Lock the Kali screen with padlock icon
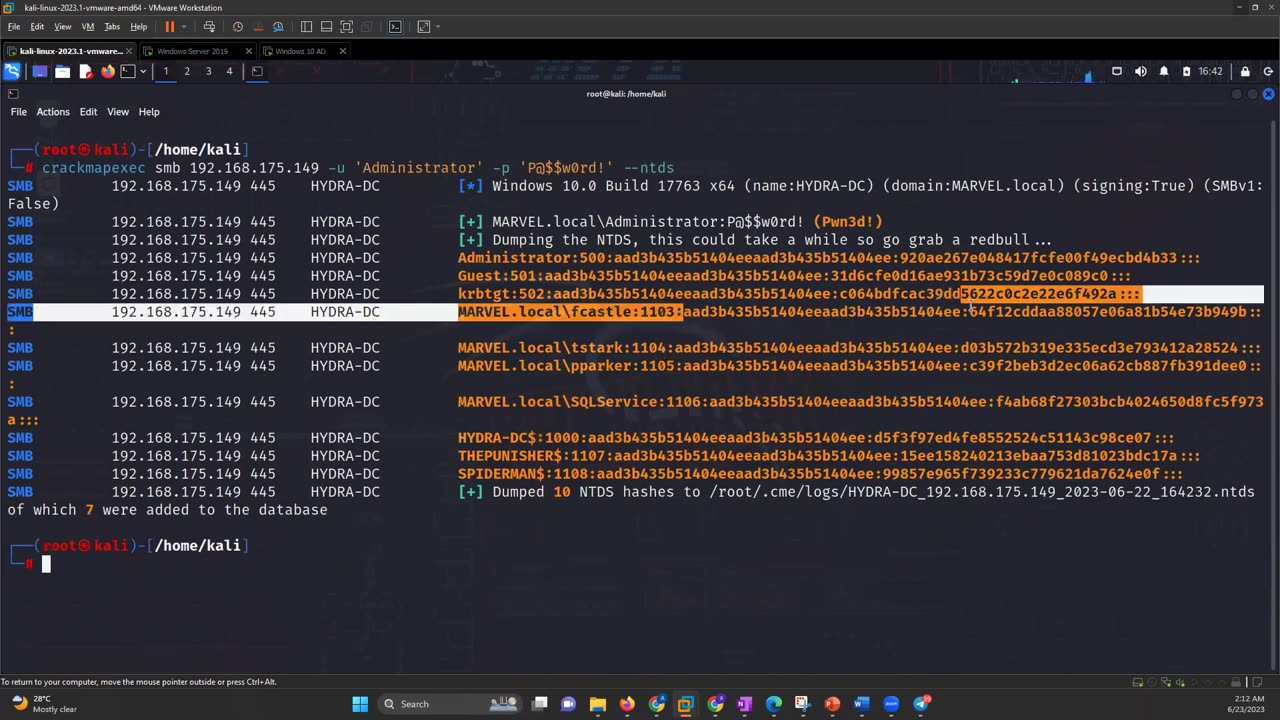1280x720 pixels. click(1245, 71)
